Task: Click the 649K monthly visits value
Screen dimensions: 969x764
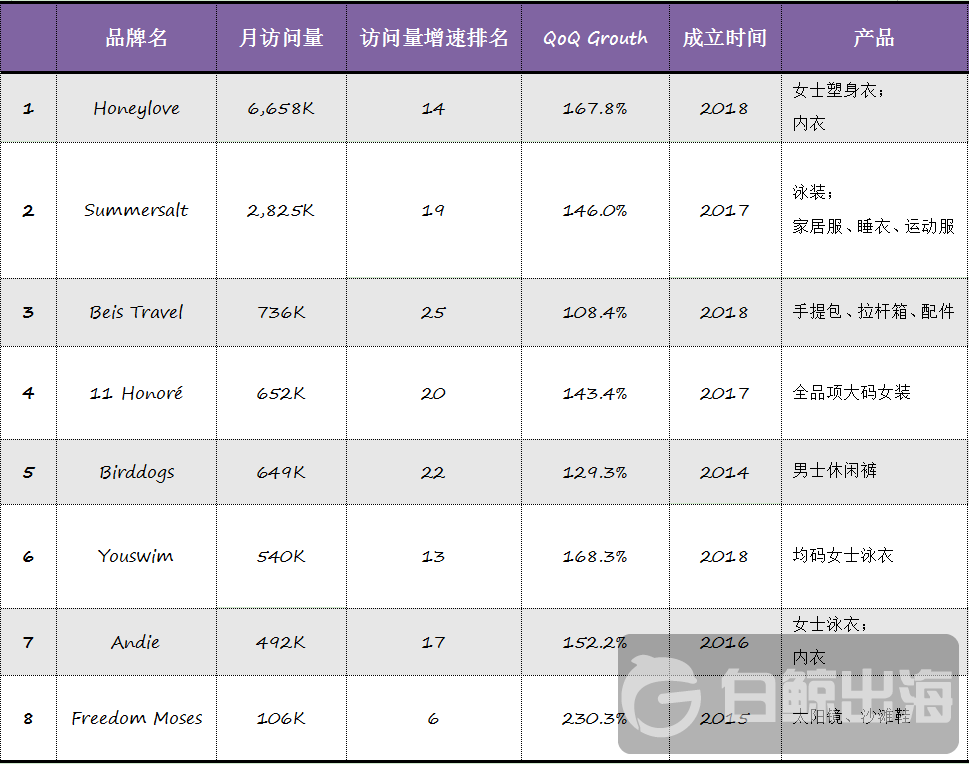Action: pos(281,472)
